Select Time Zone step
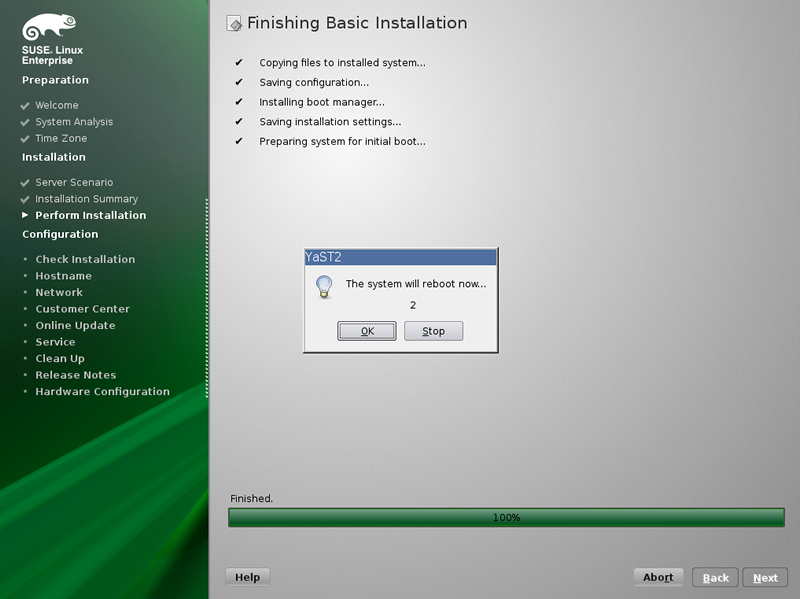The image size is (800, 599). 61,138
